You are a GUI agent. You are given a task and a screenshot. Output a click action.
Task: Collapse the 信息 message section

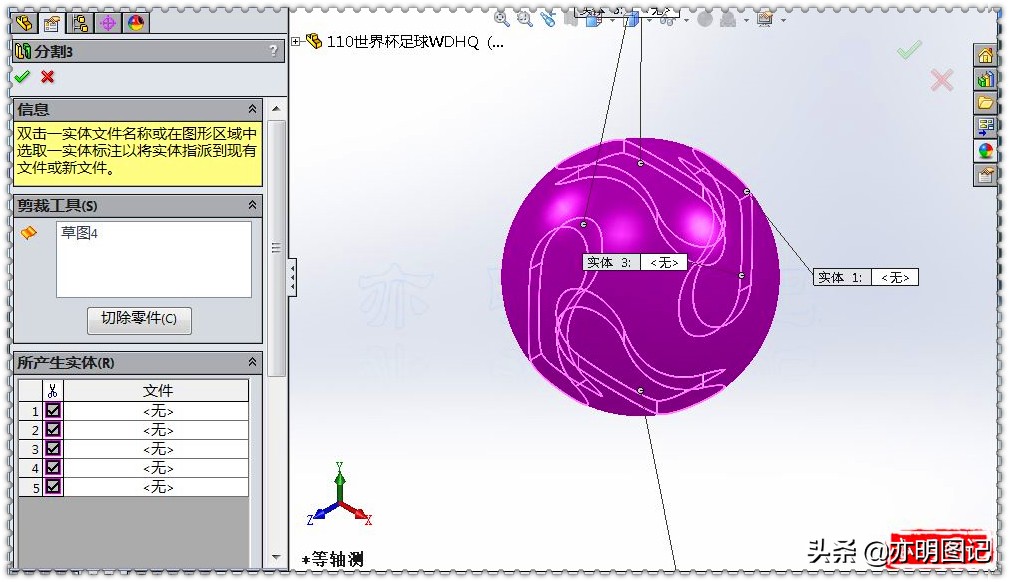pyautogui.click(x=253, y=109)
